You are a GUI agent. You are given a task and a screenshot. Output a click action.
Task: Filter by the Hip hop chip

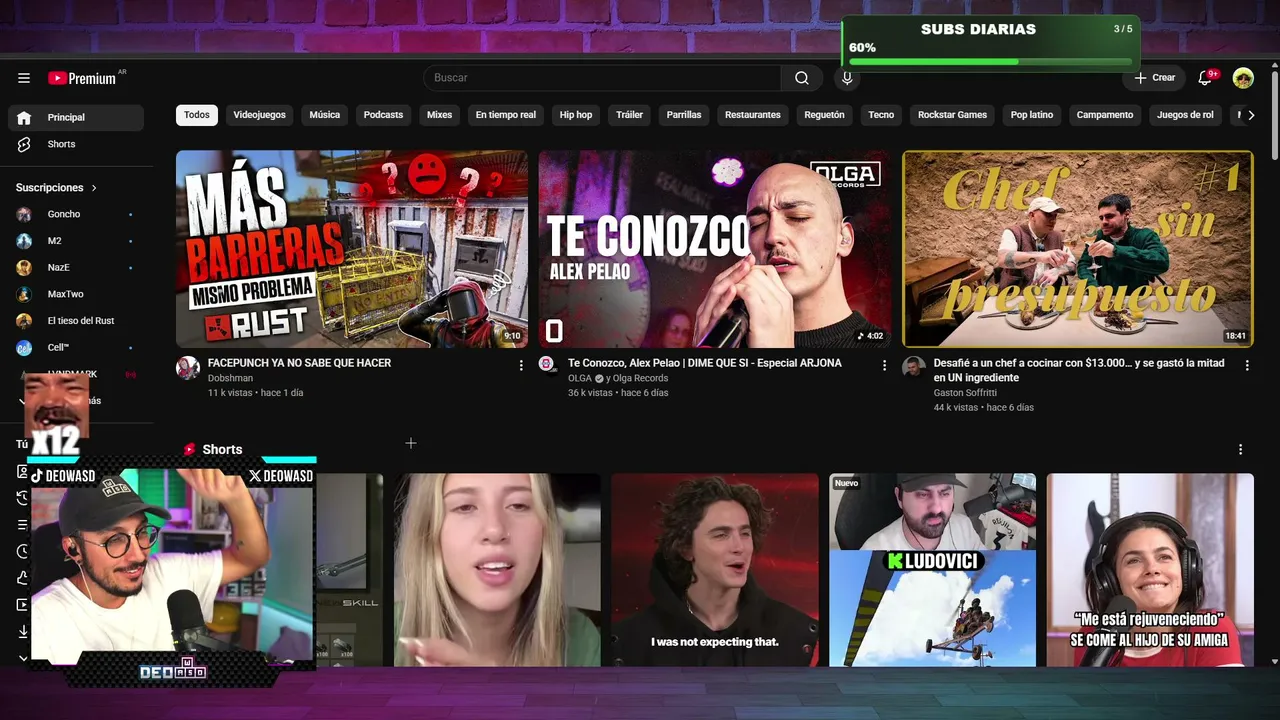(x=576, y=115)
